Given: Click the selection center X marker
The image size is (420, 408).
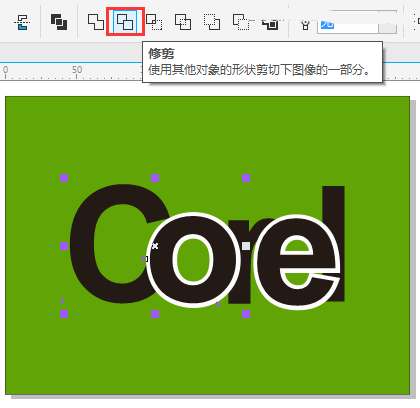Looking at the screenshot, I should click(x=155, y=246).
